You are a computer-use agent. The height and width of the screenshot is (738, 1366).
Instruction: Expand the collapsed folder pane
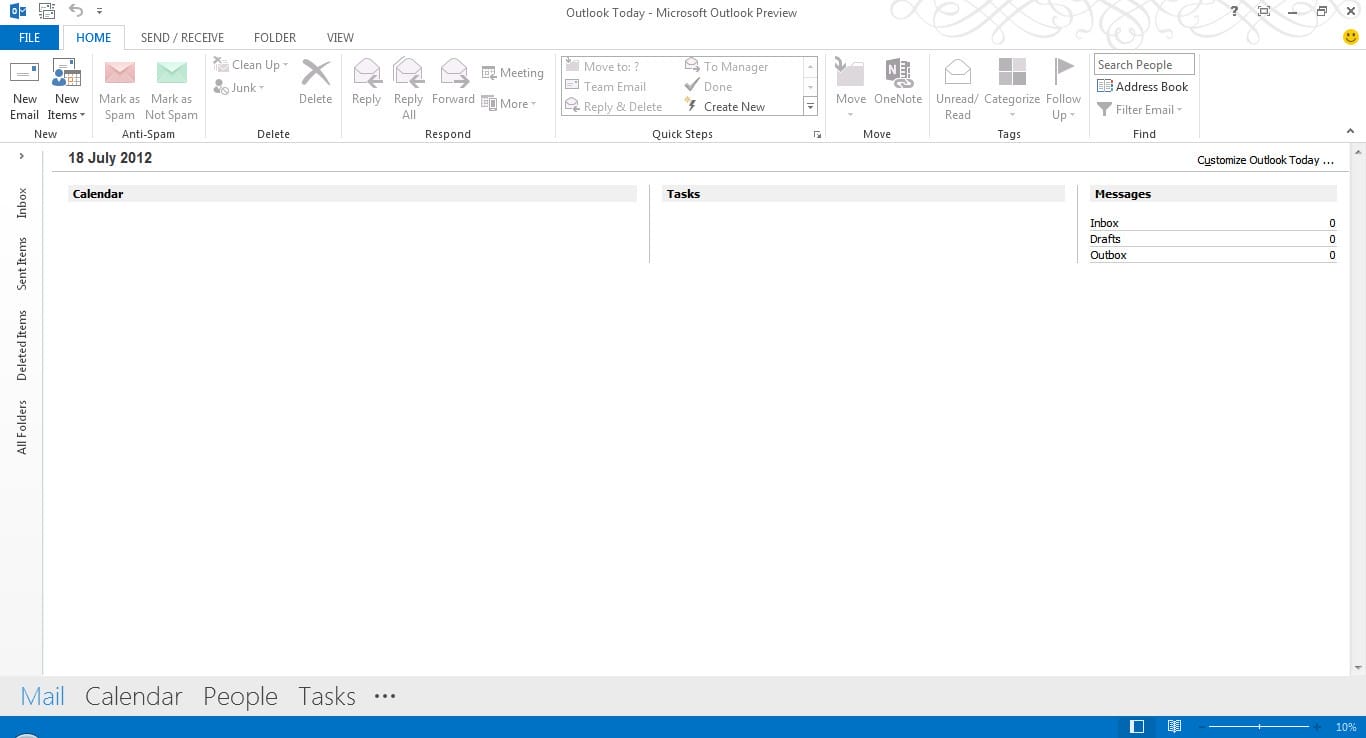pos(21,156)
